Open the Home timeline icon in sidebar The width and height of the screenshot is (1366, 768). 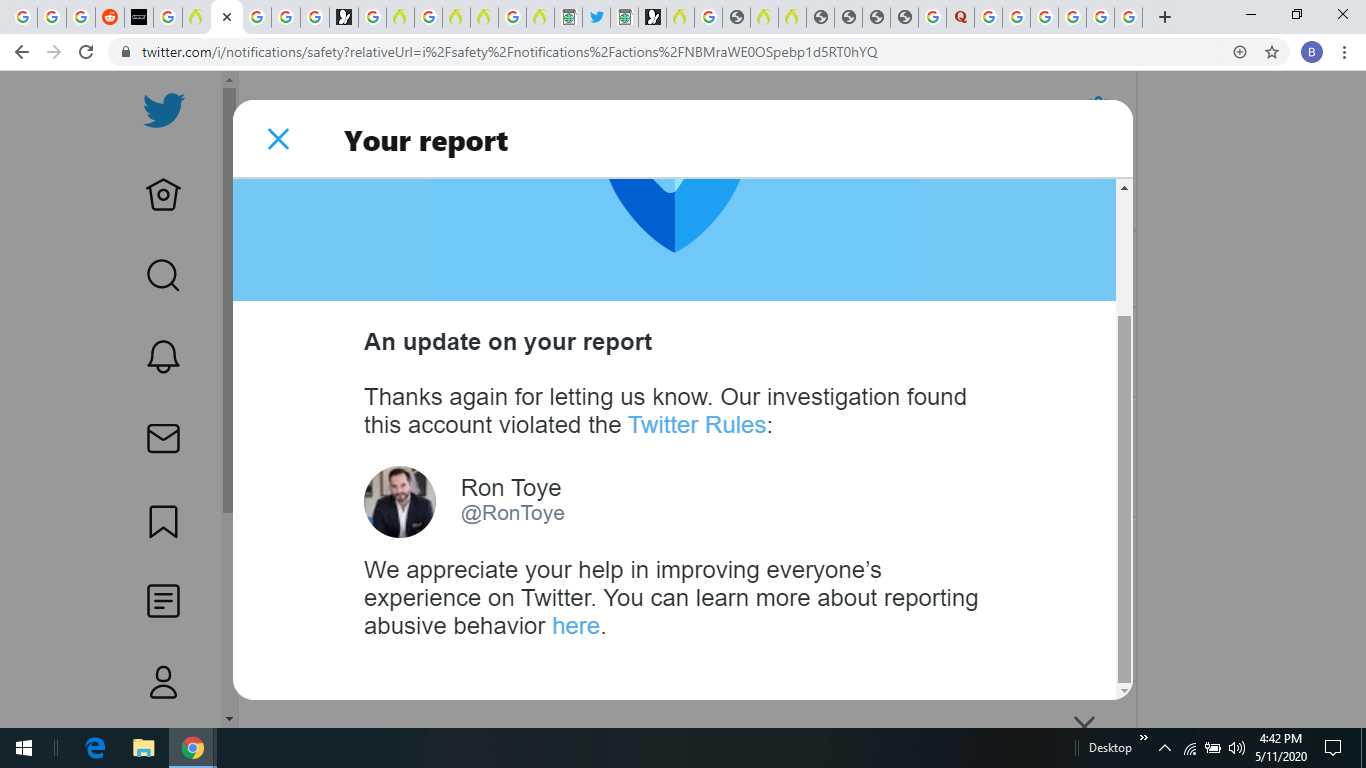(x=163, y=194)
